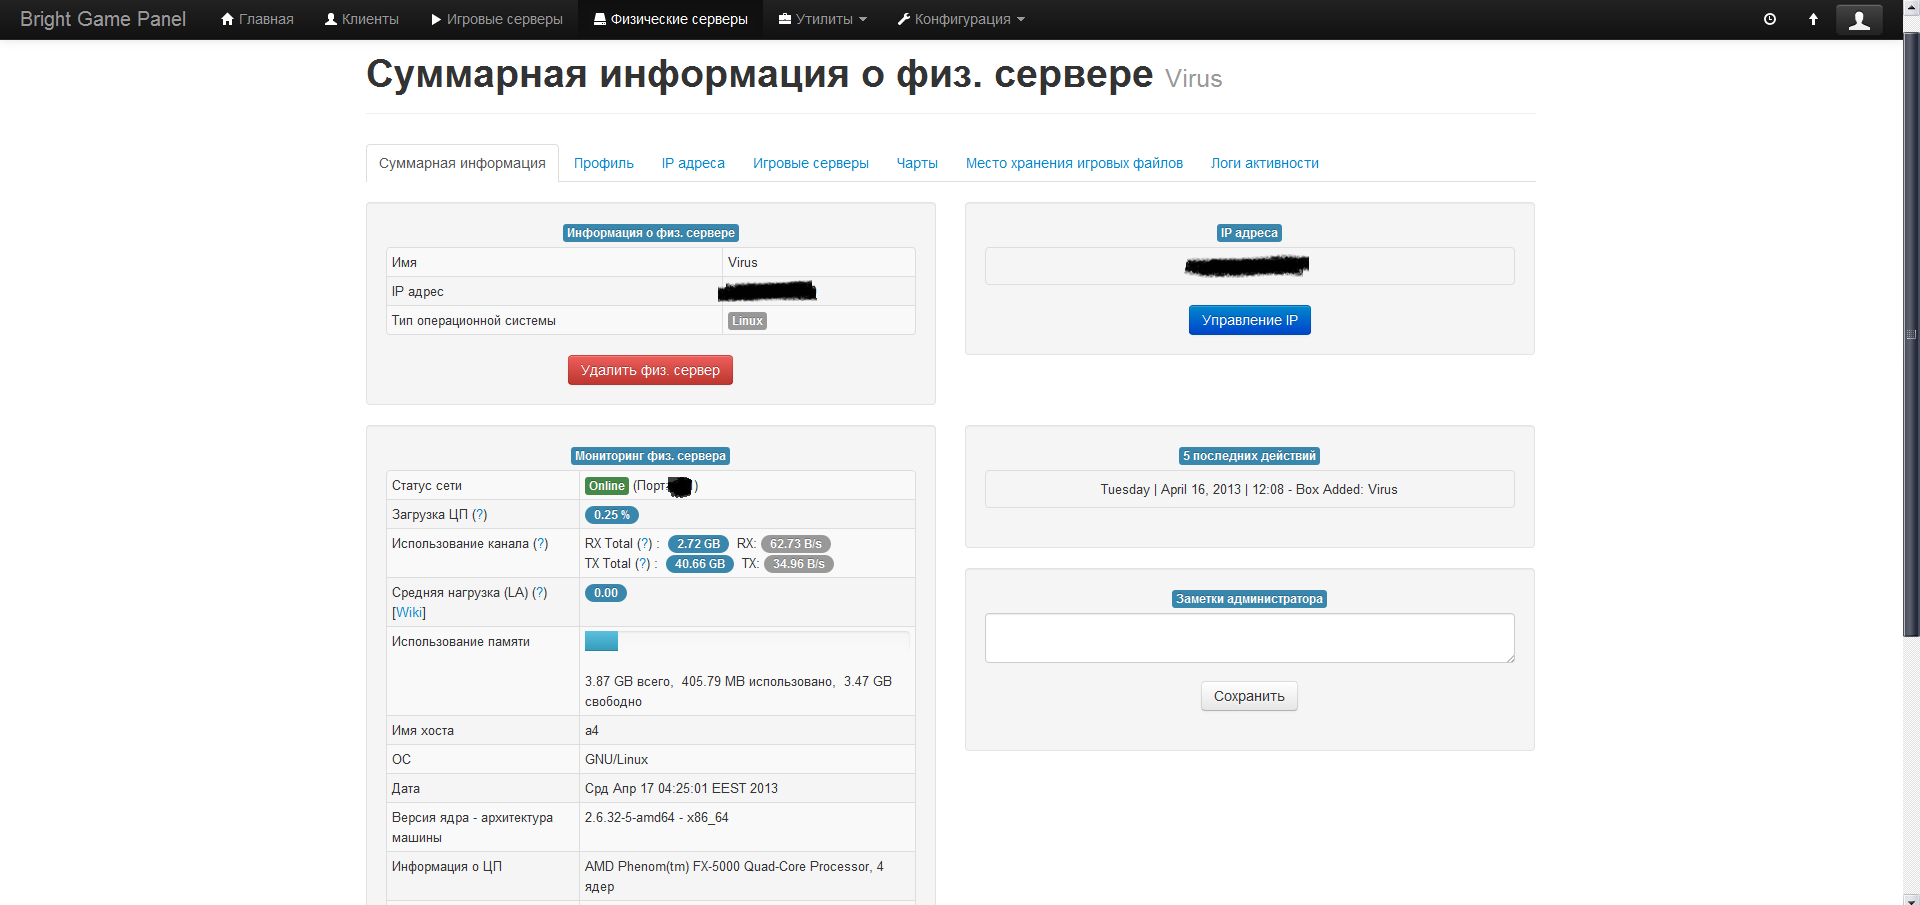The width and height of the screenshot is (1920, 905).
Task: Click the Virus name value cell
Action: pos(818,262)
